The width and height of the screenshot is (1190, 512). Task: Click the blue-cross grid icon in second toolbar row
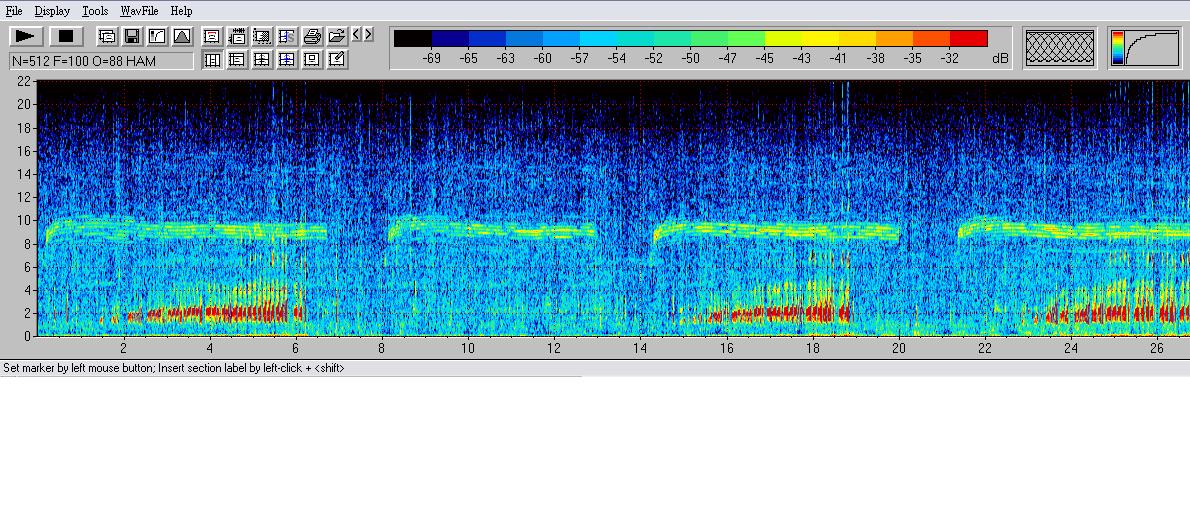pyautogui.click(x=287, y=59)
